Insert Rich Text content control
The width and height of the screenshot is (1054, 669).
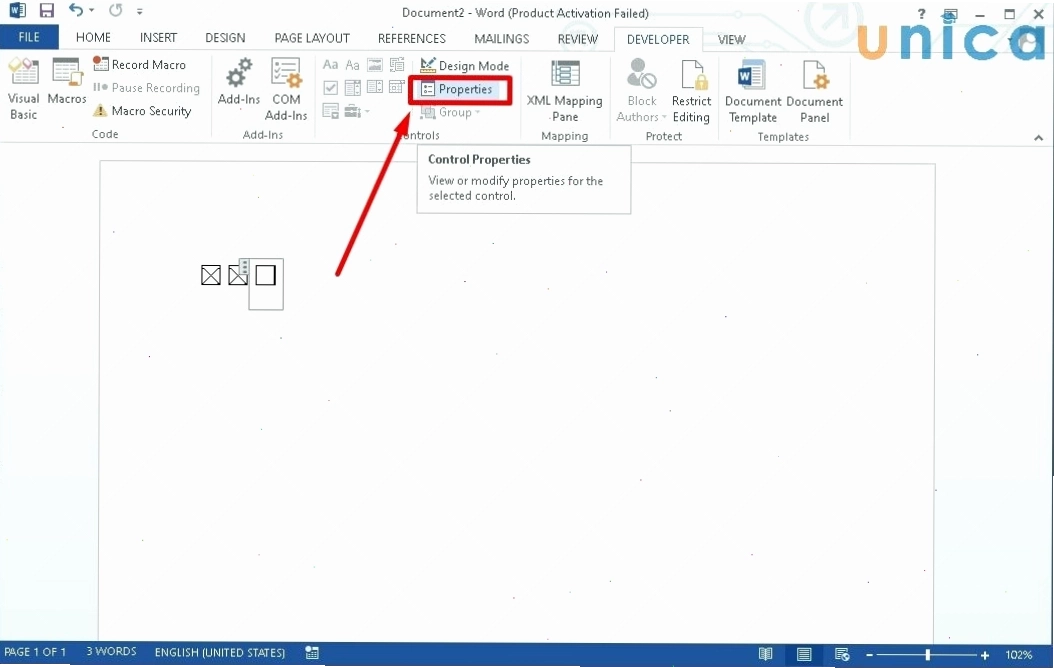pos(330,65)
